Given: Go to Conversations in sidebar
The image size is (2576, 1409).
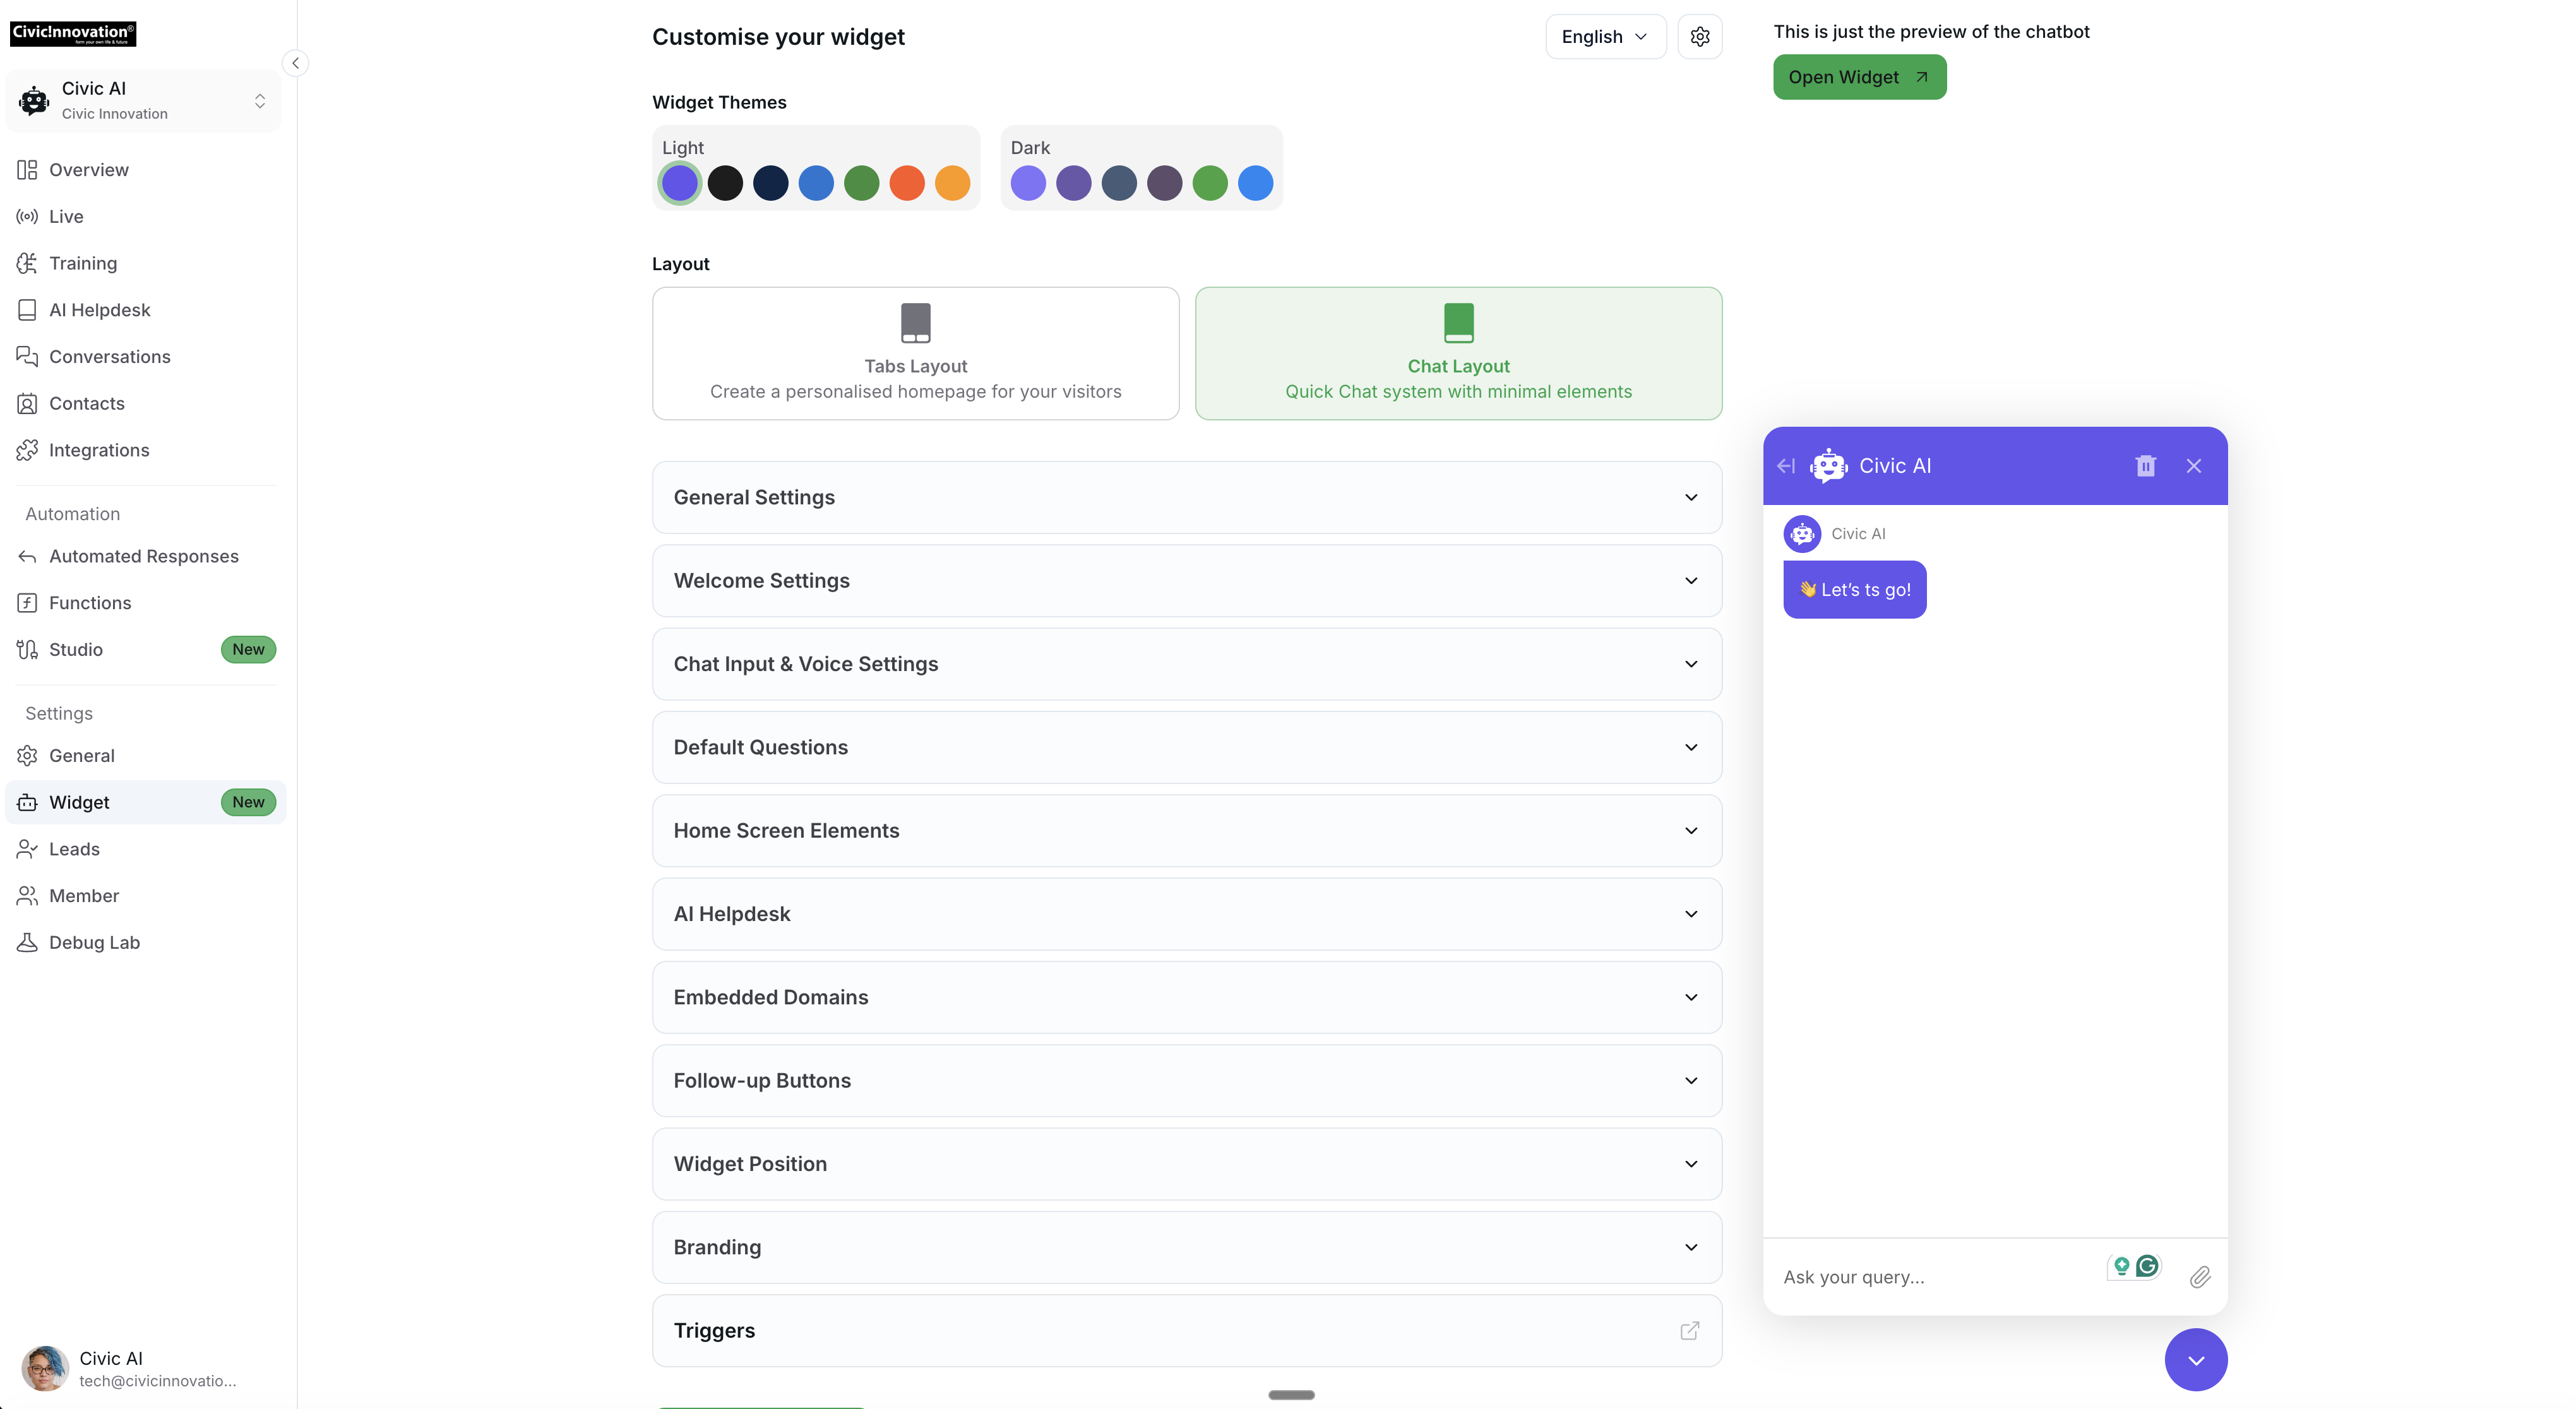Looking at the screenshot, I should pos(109,357).
